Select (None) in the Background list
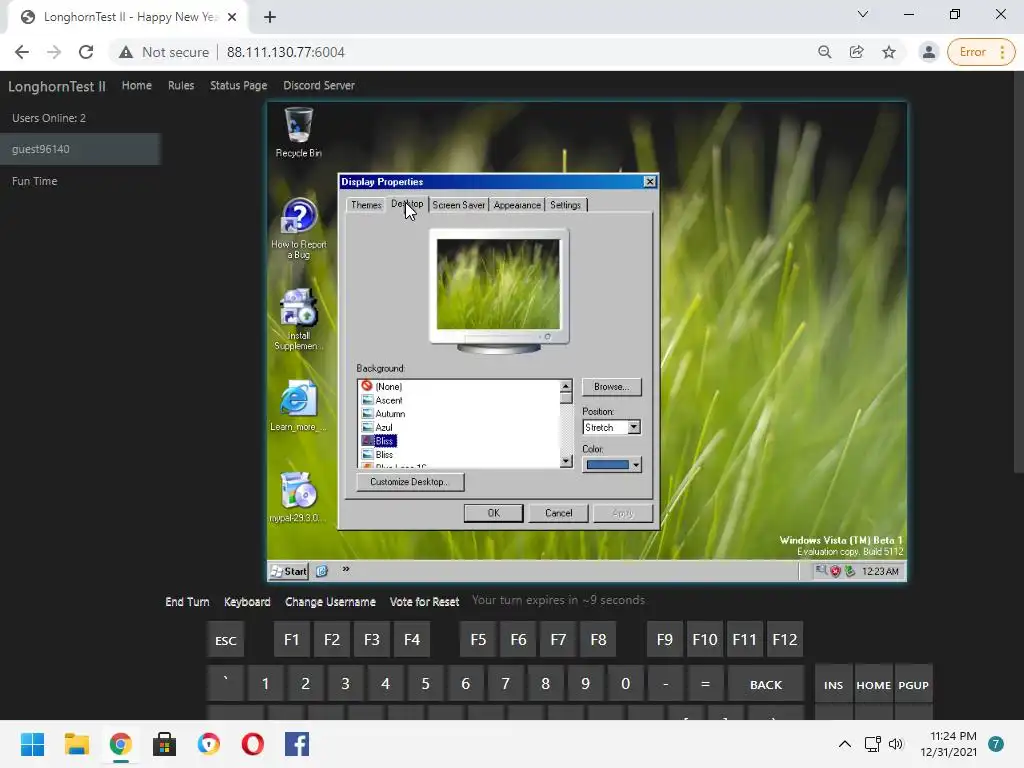The image size is (1024, 768). [x=389, y=387]
